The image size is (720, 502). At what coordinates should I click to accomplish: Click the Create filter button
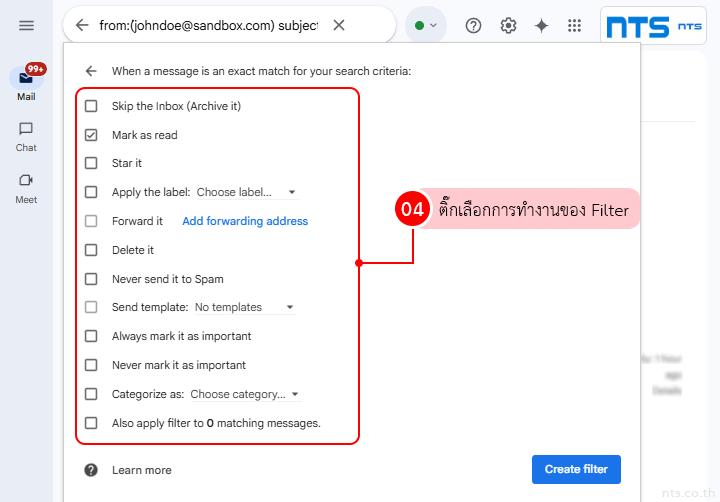576,469
